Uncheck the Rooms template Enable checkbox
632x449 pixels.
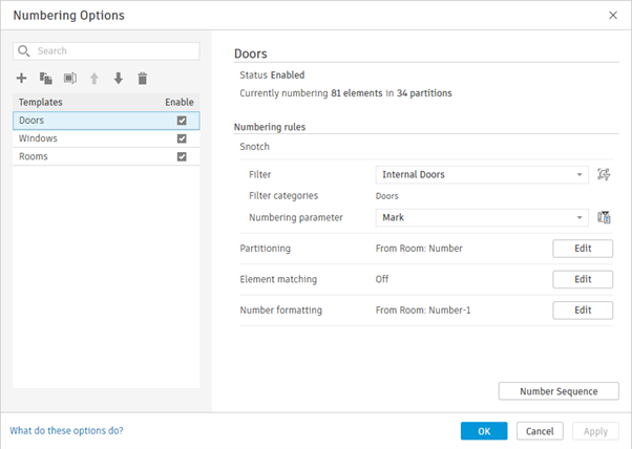coord(181,157)
